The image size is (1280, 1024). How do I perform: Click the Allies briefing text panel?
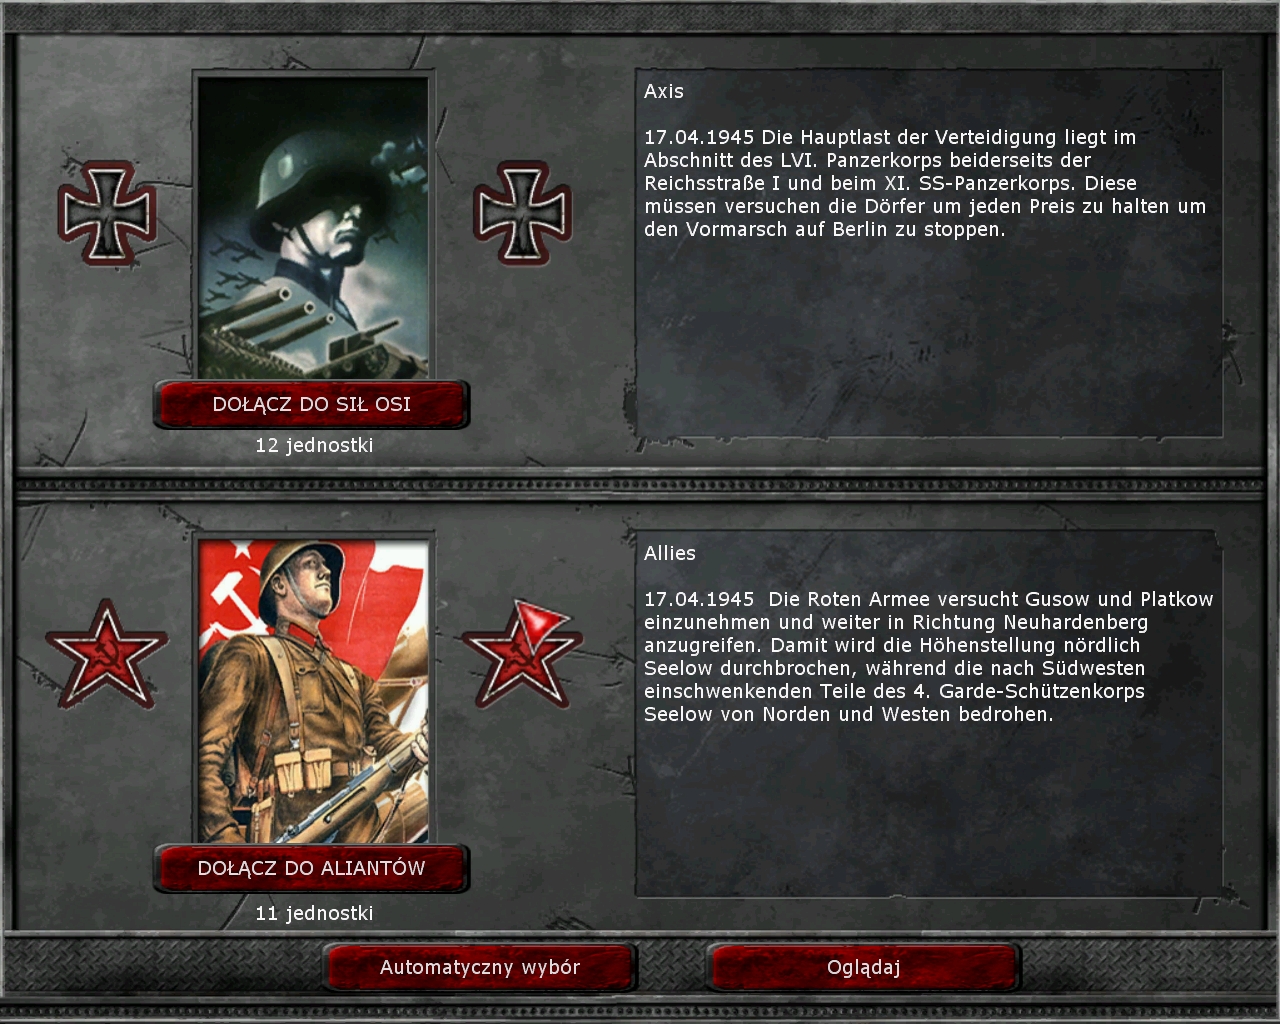point(929,714)
